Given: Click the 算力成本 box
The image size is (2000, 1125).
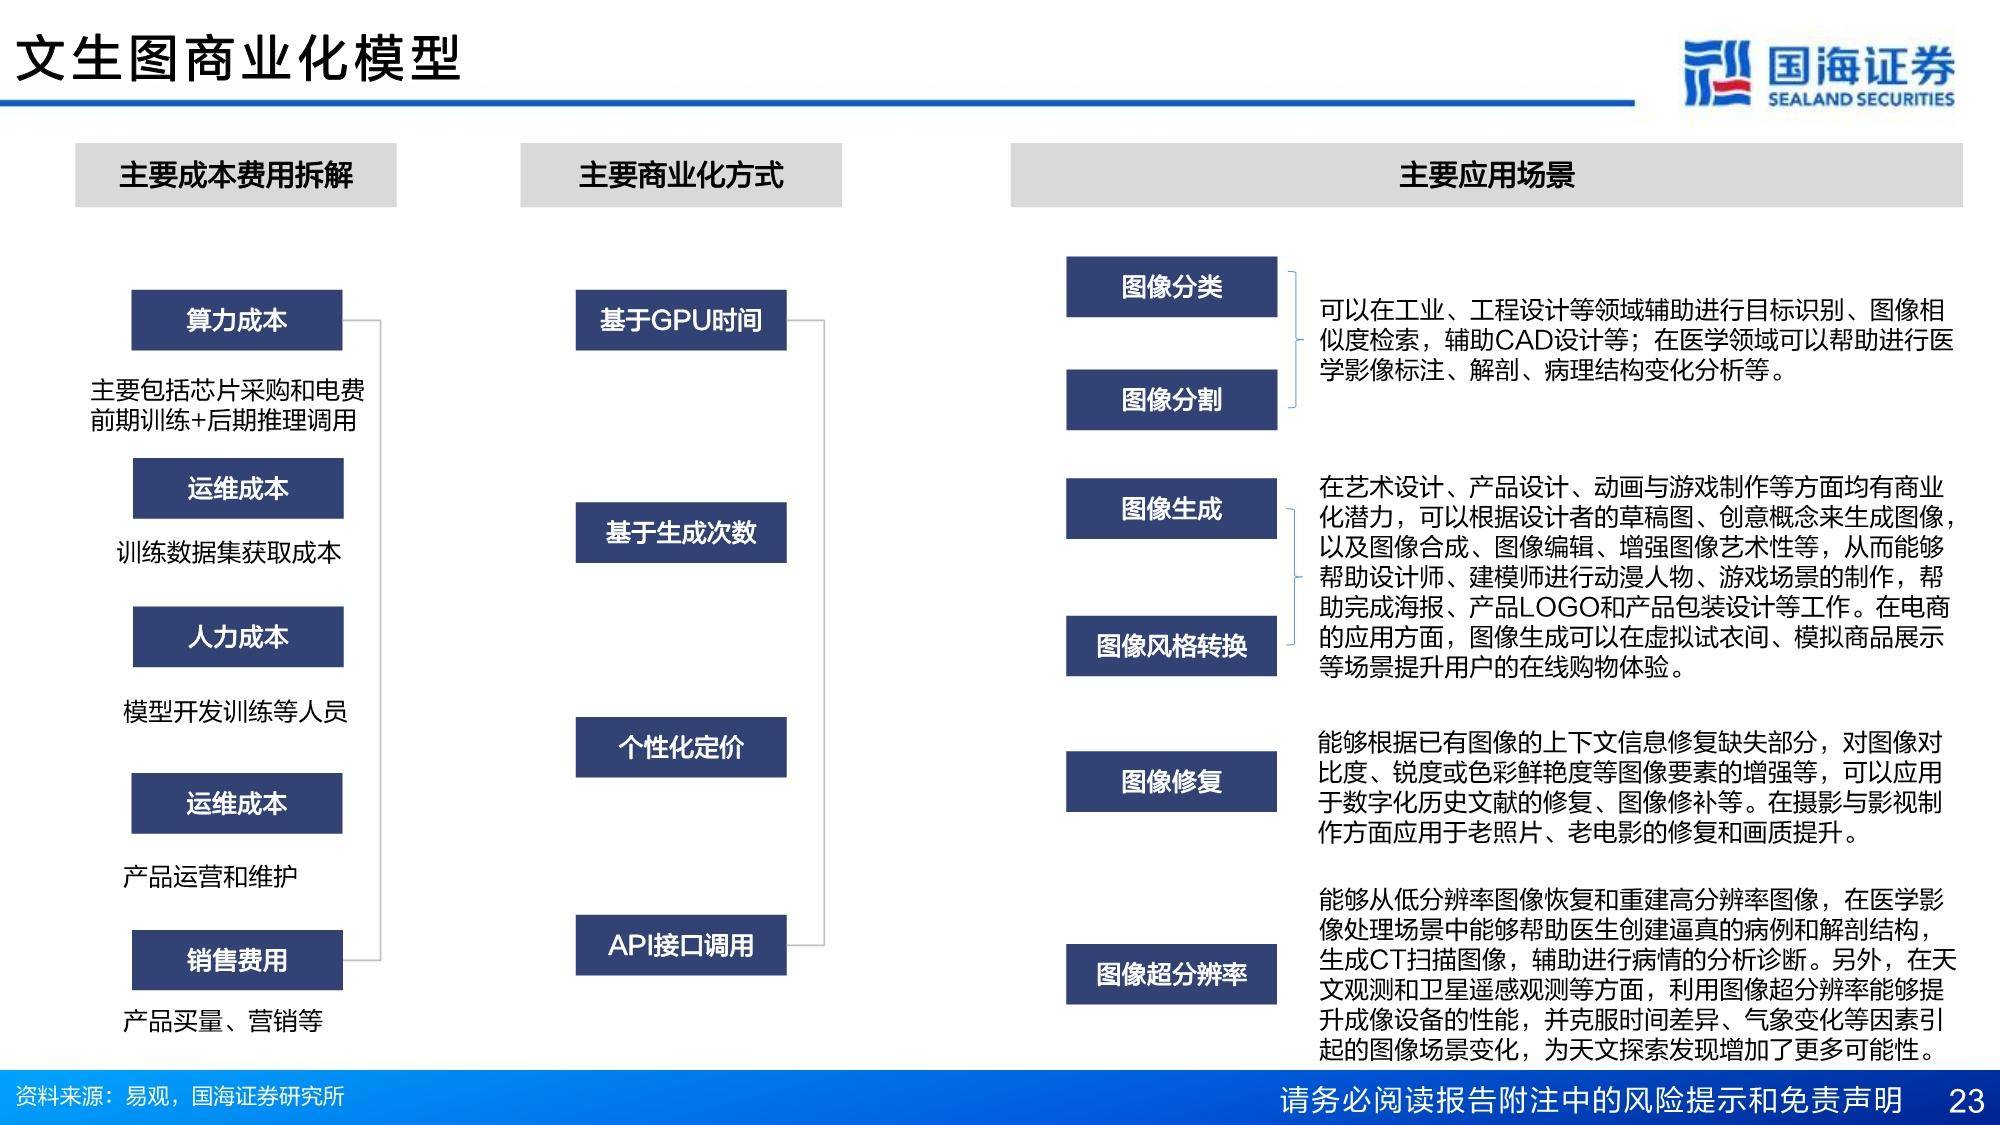Looking at the screenshot, I should (237, 320).
